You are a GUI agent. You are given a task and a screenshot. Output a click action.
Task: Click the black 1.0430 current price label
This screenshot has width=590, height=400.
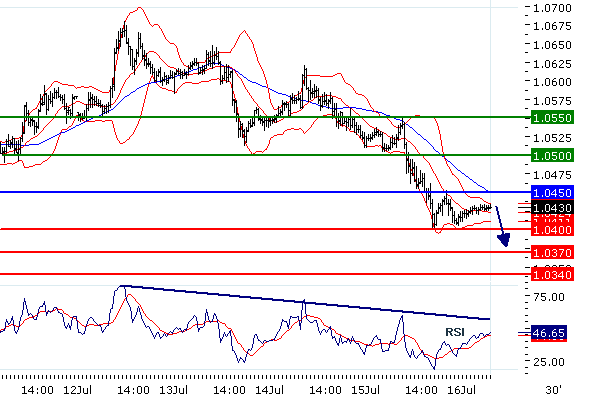pyautogui.click(x=552, y=208)
